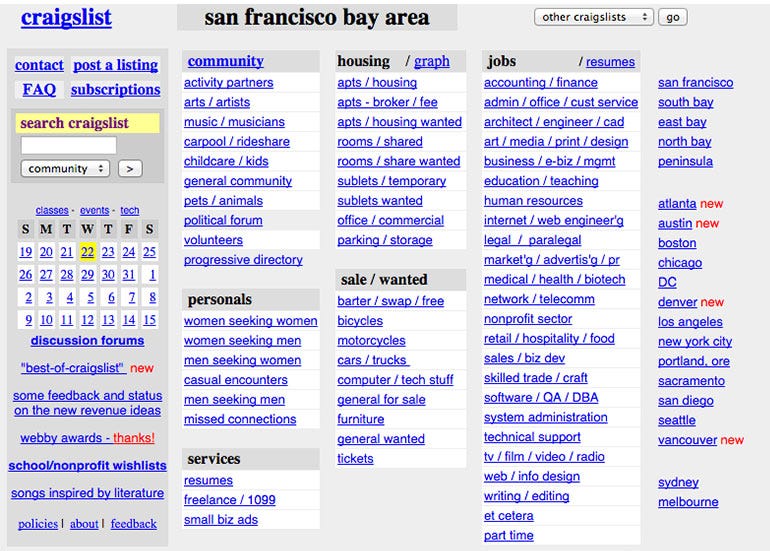770x551 pixels.
Task: Select highlighted calendar date 22
Action: pos(87,252)
